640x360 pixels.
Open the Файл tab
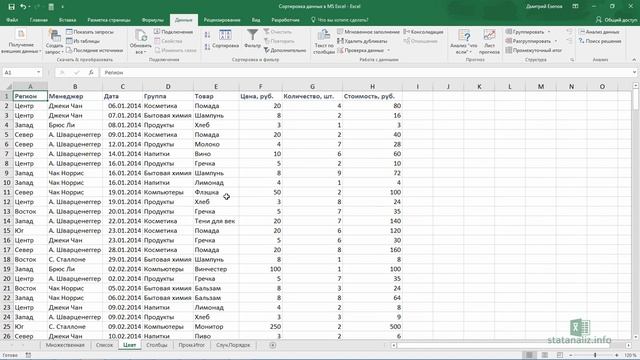(12, 20)
